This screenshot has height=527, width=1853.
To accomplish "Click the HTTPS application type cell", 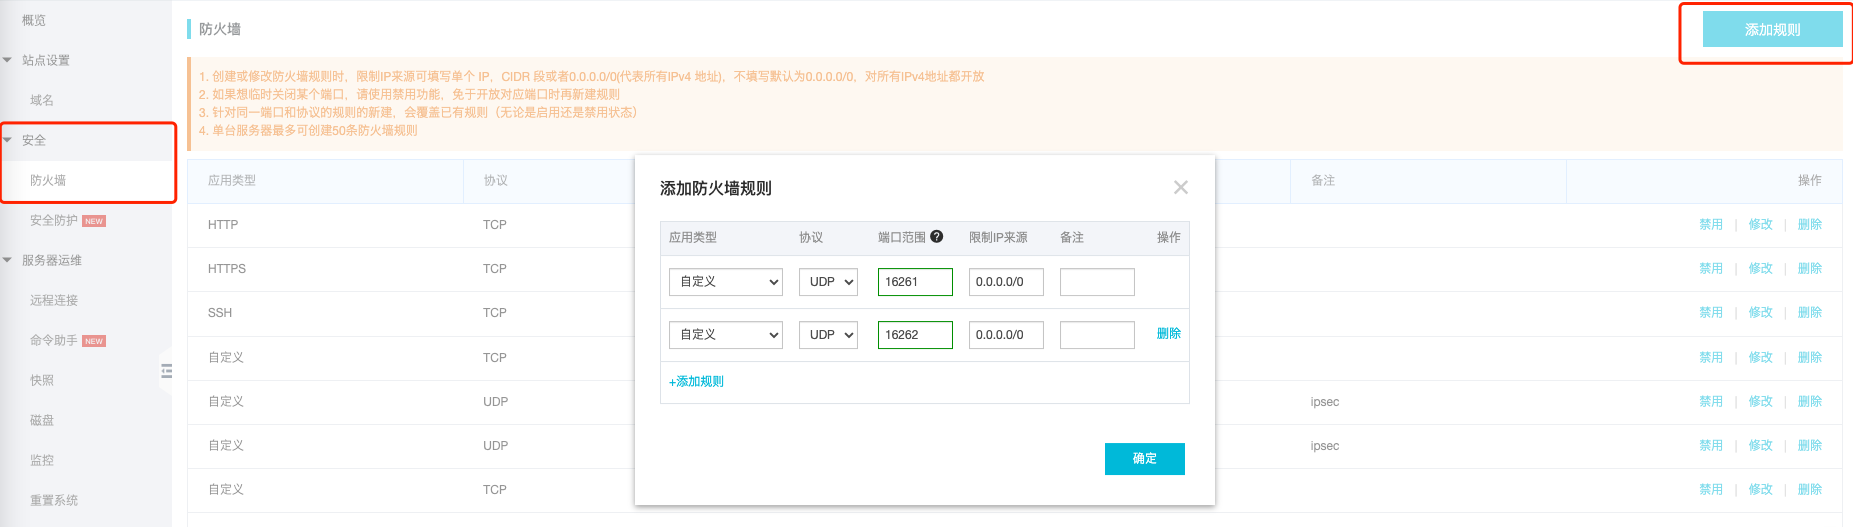I will [x=227, y=269].
